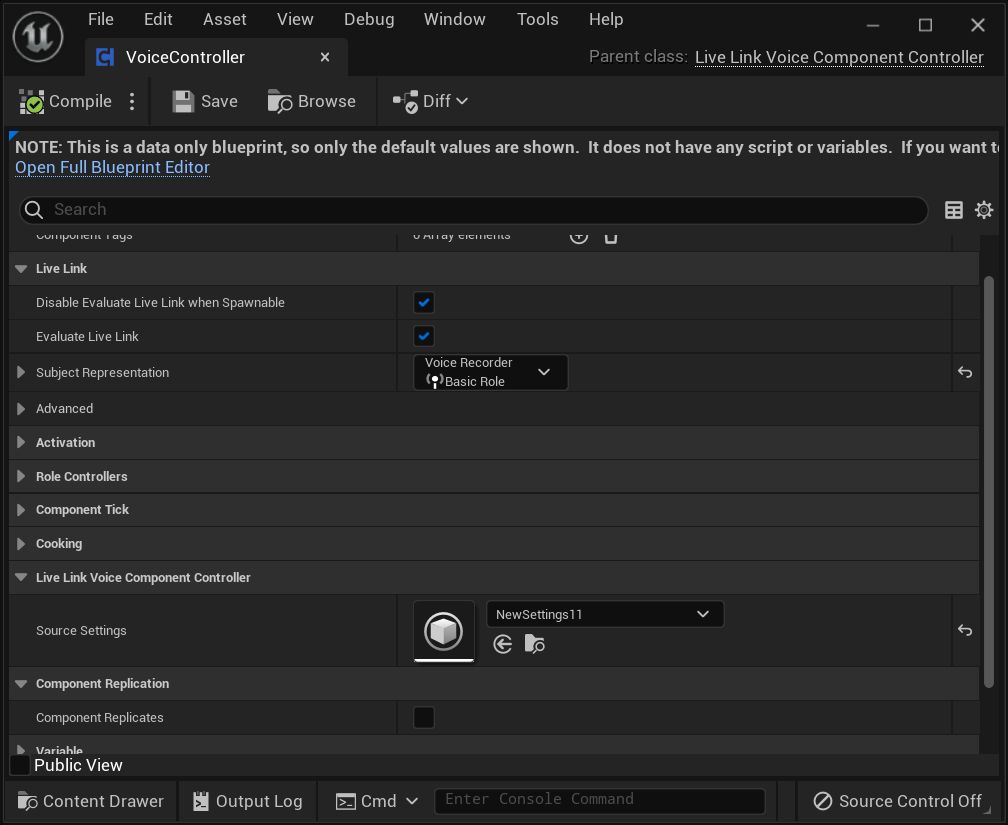Open Full Blueprint Editor link

[x=111, y=167]
